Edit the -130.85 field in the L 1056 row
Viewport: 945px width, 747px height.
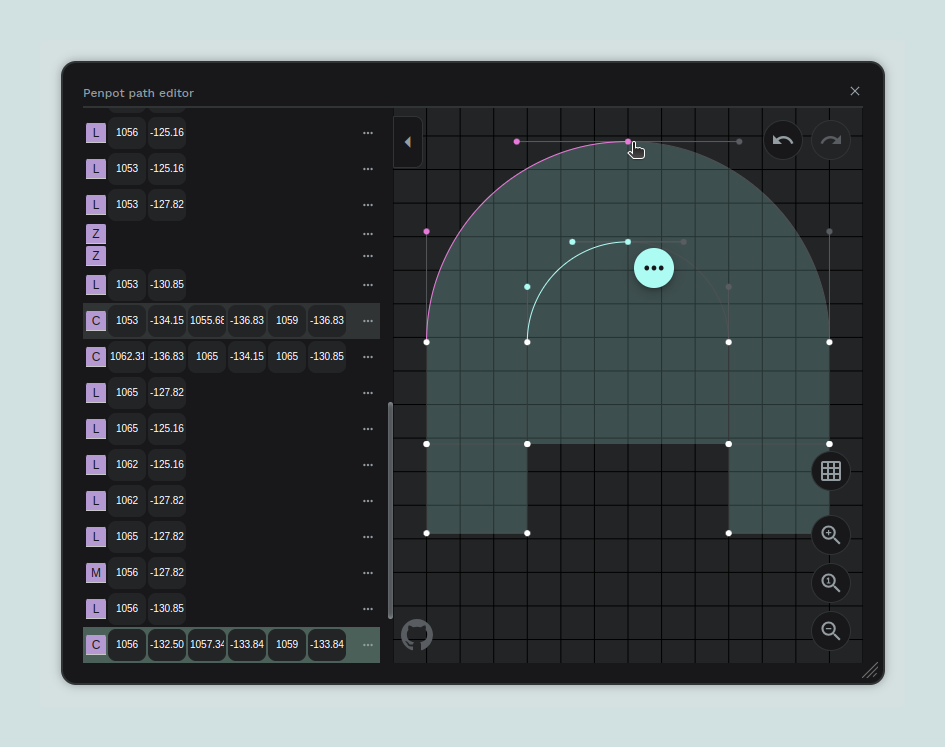tap(167, 609)
